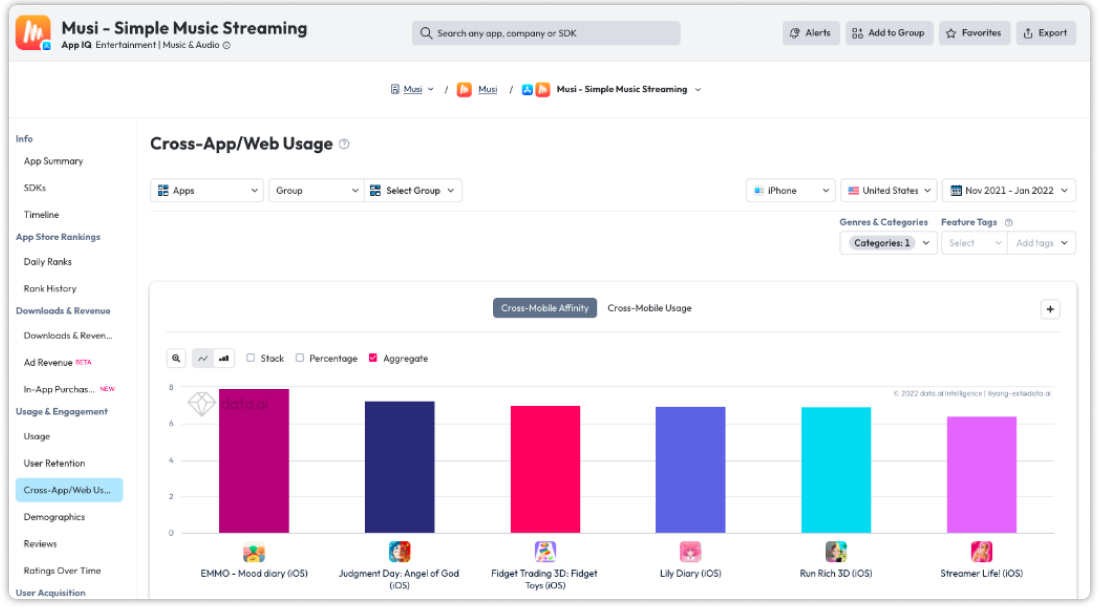This screenshot has width=1100, height=612.
Task: Click the Feature Tags help icon
Action: click(x=1009, y=222)
